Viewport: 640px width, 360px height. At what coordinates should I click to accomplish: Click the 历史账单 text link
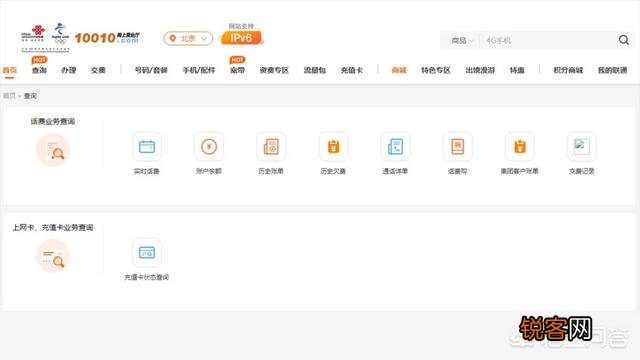click(x=271, y=171)
